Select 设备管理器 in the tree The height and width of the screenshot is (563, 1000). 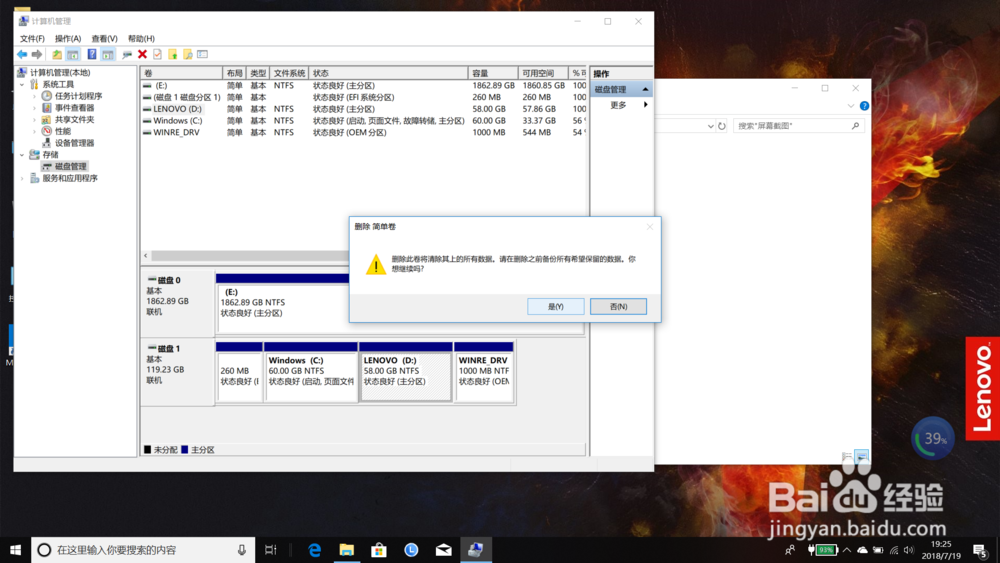(x=74, y=143)
